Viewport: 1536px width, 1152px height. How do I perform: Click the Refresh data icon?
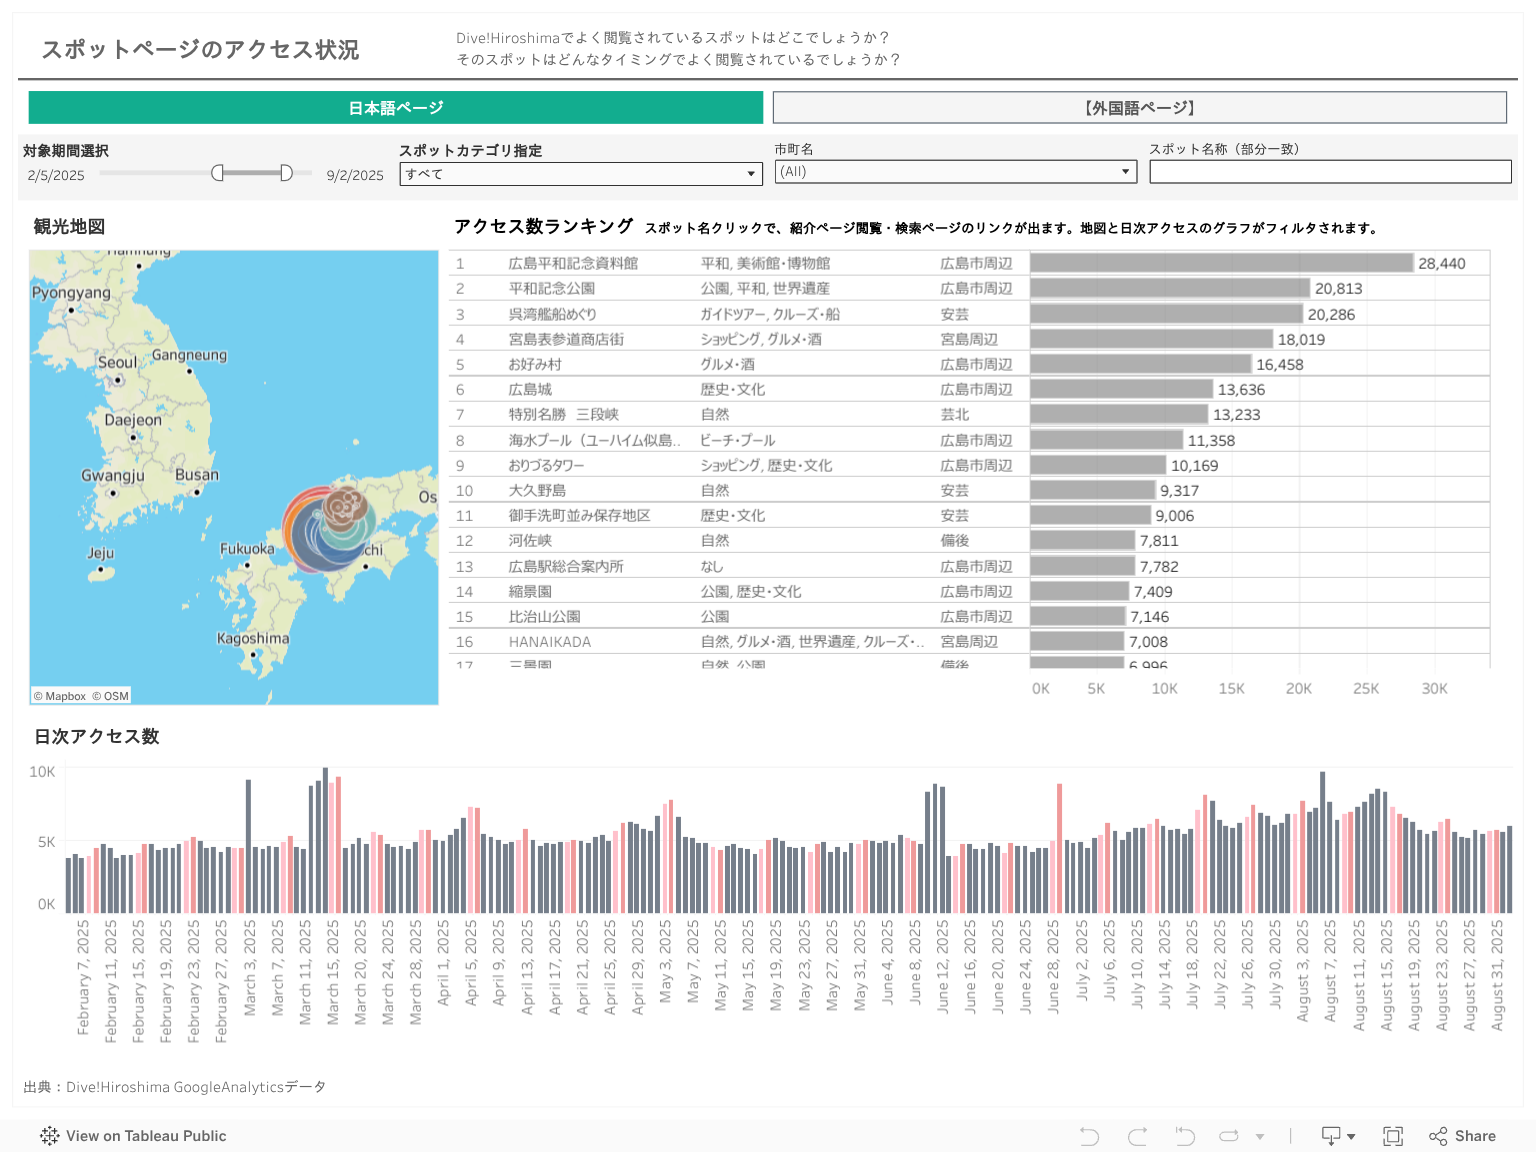tap(1229, 1136)
